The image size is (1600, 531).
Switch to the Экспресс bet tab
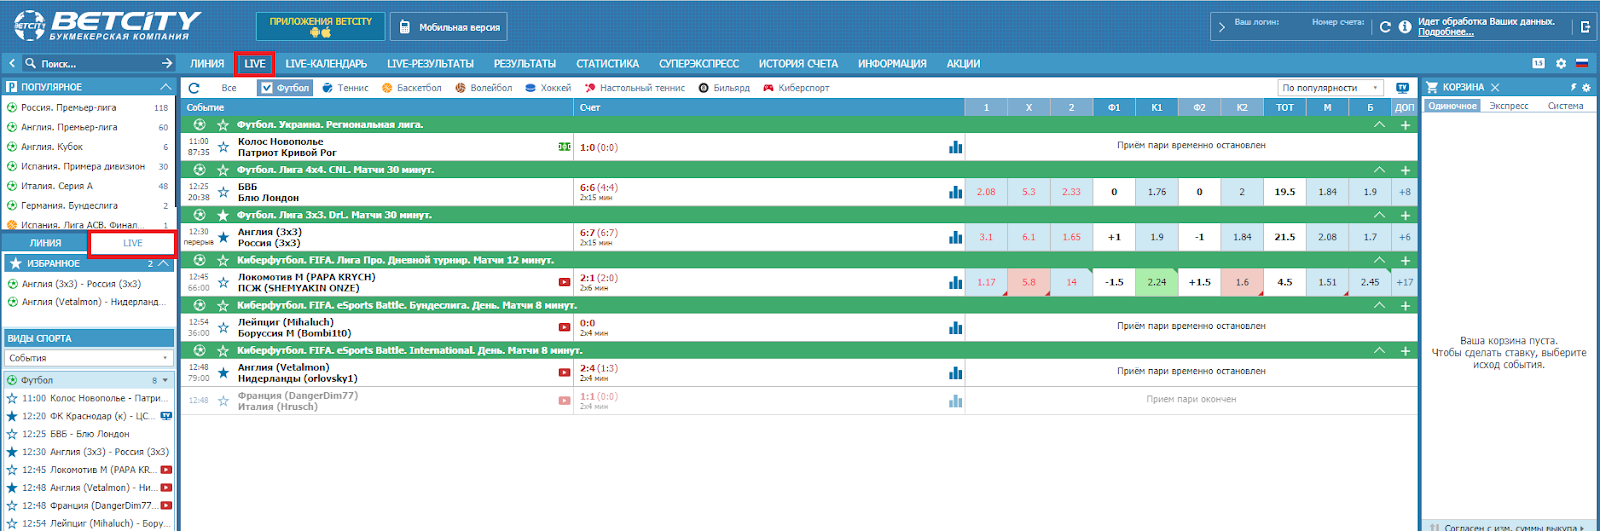(1508, 106)
